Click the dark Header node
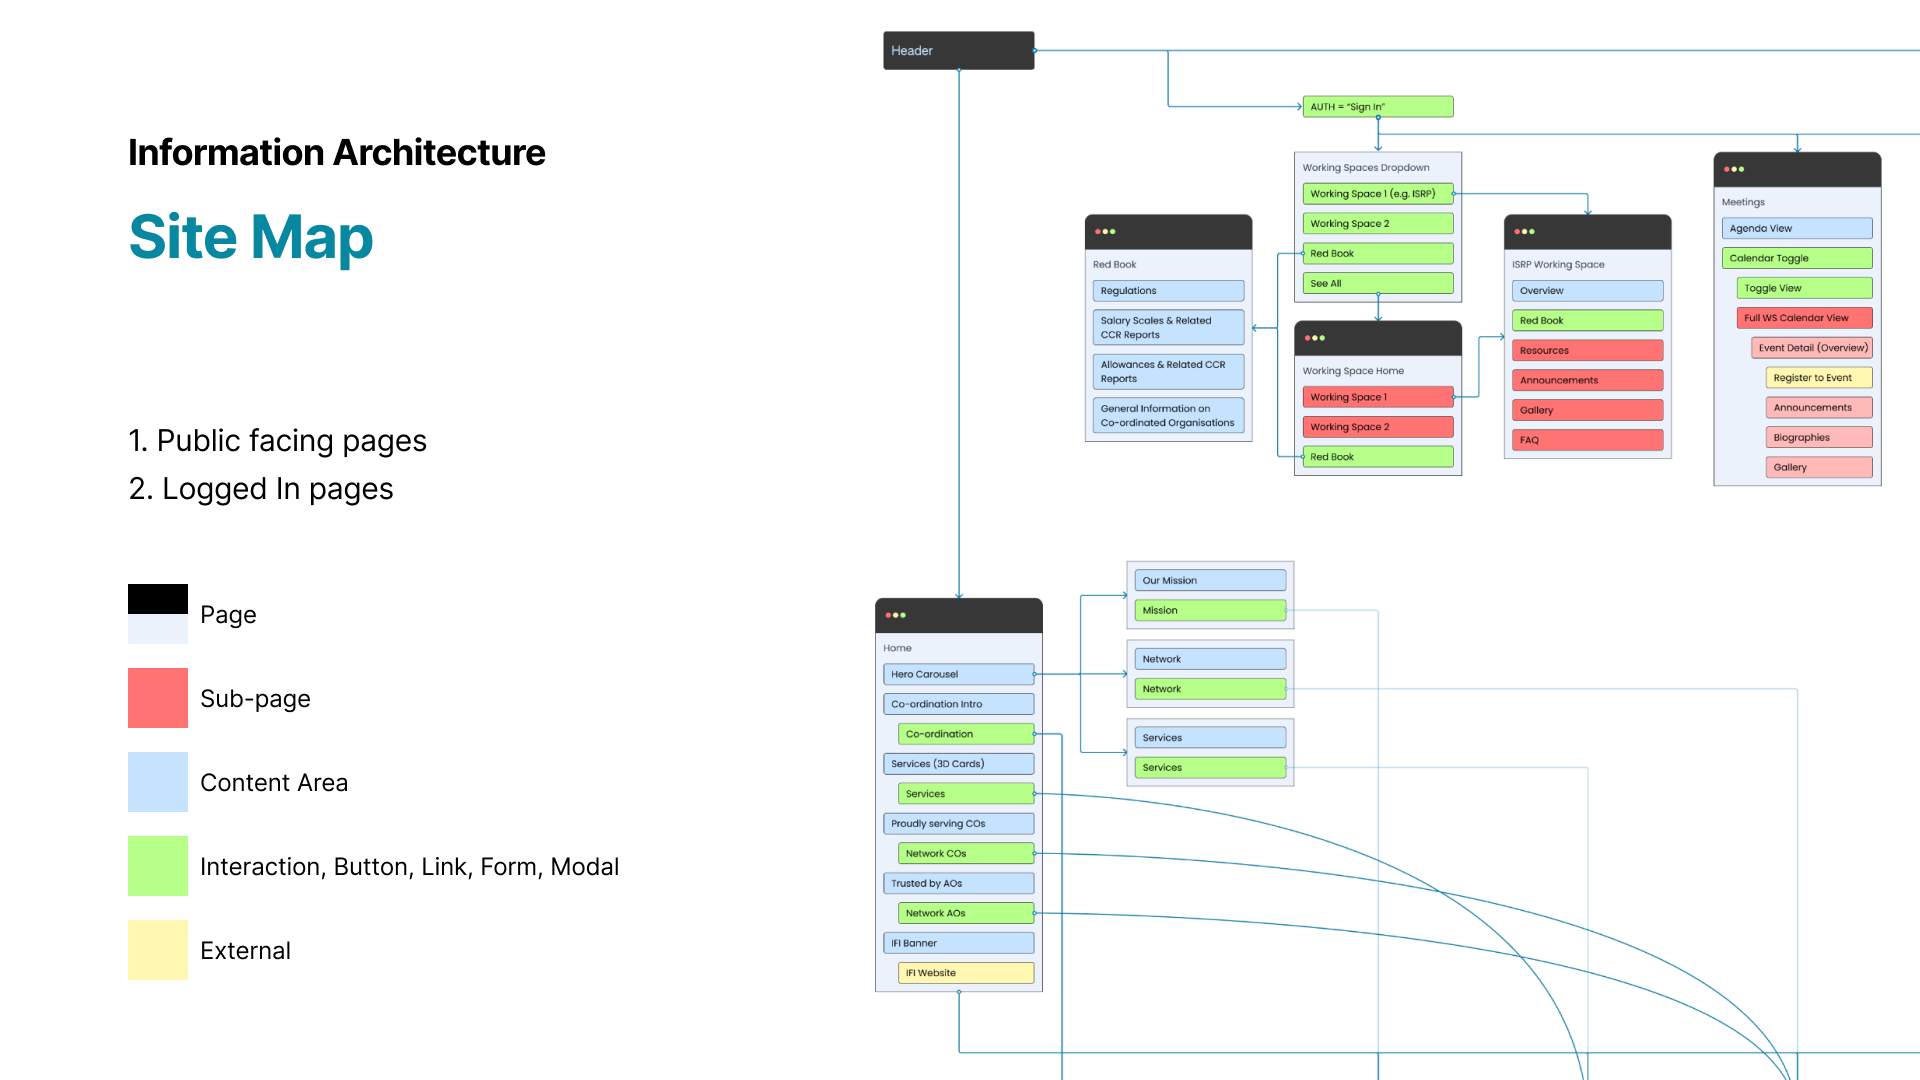The height and width of the screenshot is (1080, 1920). 957,50
